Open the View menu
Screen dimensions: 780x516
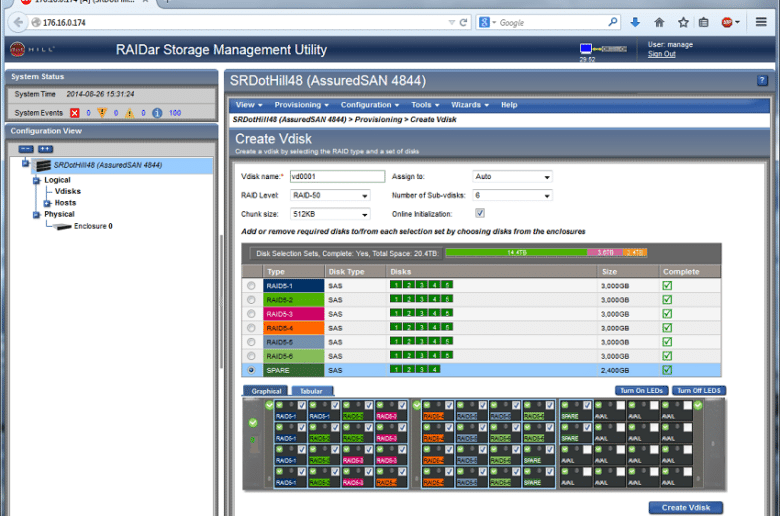click(x=249, y=105)
